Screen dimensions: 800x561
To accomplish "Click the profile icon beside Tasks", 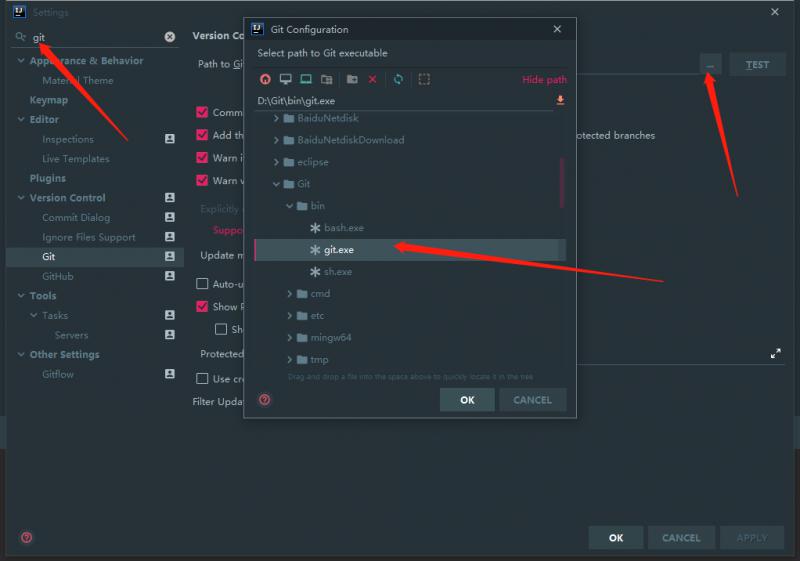I will coord(170,315).
